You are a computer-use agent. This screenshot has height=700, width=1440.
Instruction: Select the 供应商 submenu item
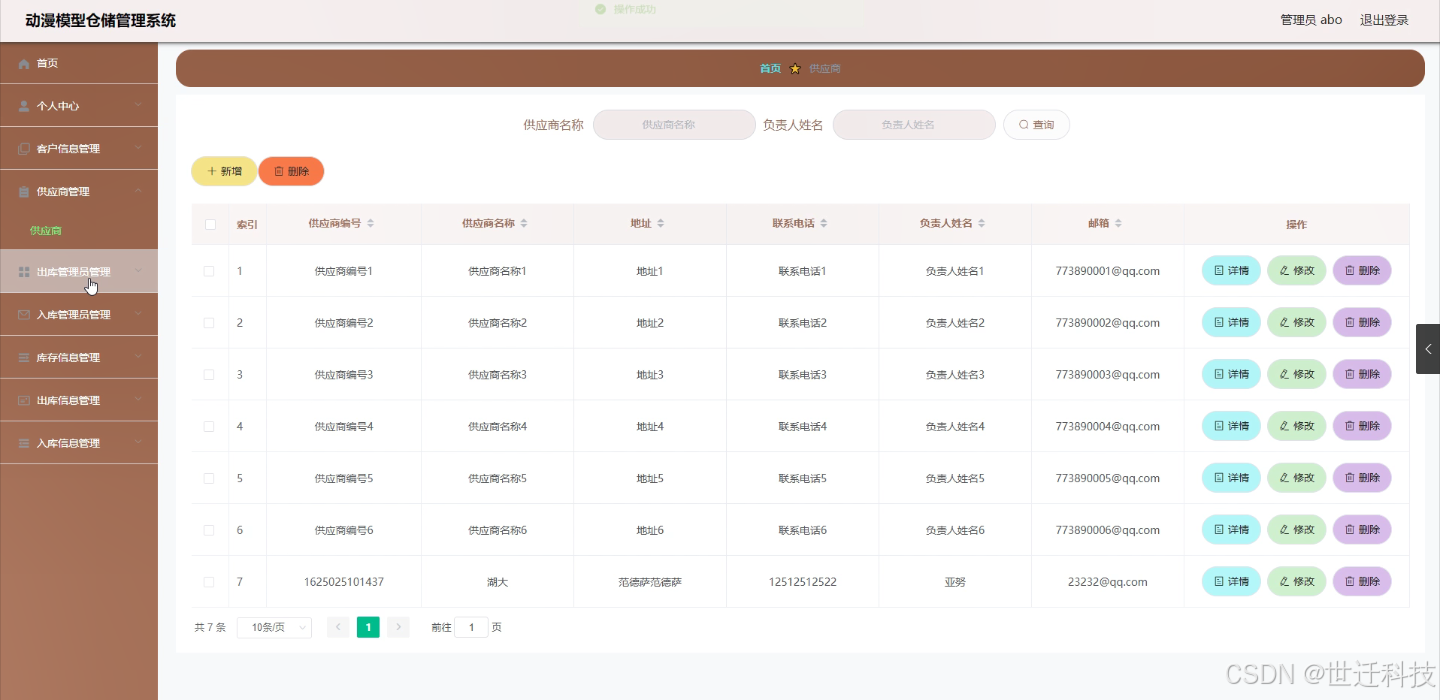pyautogui.click(x=79, y=231)
